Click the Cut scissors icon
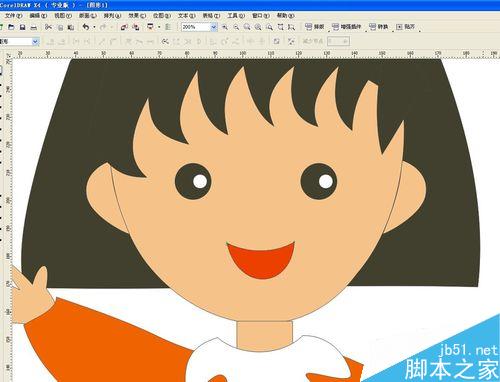This screenshot has width=500, height=382. [x=49, y=27]
